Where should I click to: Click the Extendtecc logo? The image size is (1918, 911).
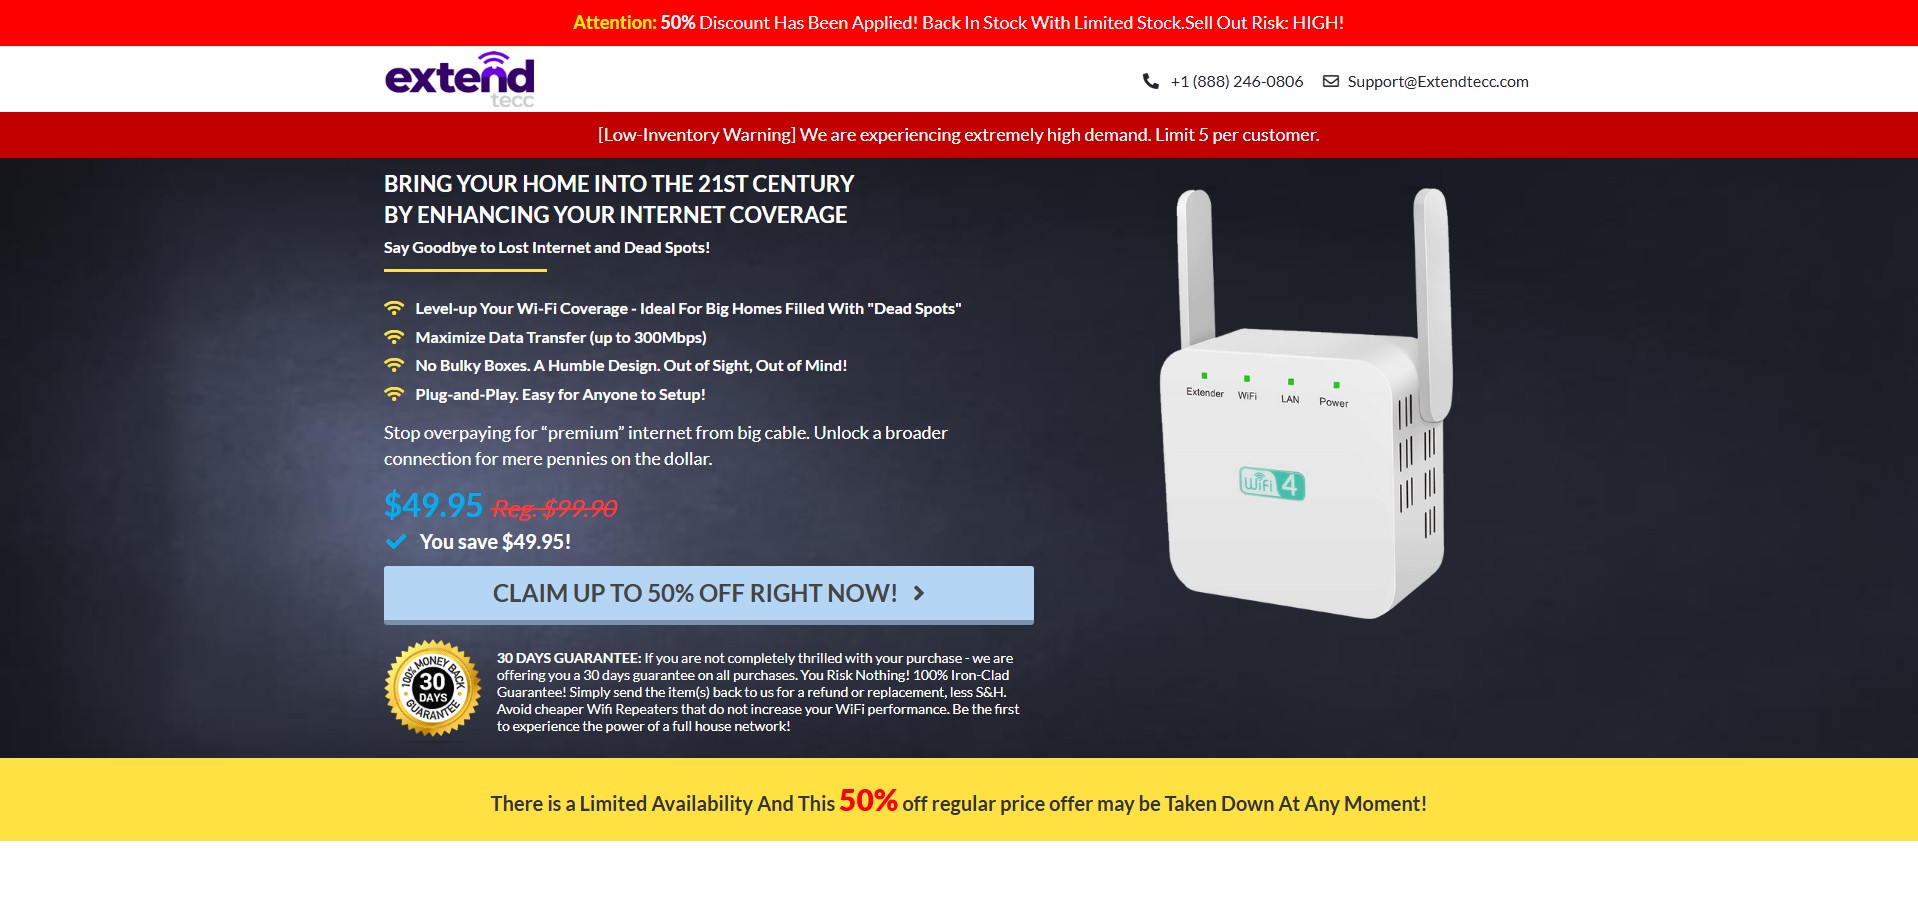pos(460,79)
